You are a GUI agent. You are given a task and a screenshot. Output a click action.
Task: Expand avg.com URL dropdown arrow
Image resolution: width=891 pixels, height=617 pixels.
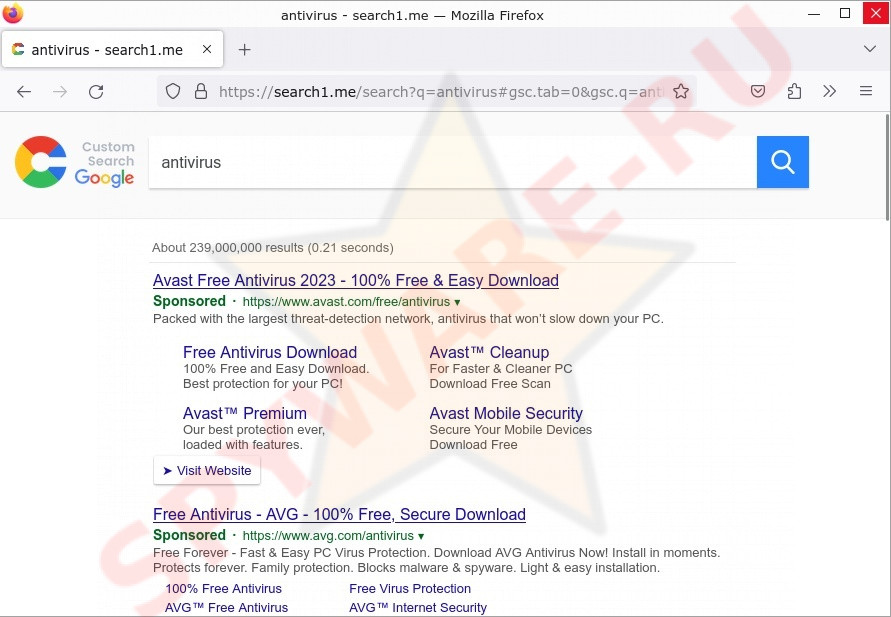421,536
